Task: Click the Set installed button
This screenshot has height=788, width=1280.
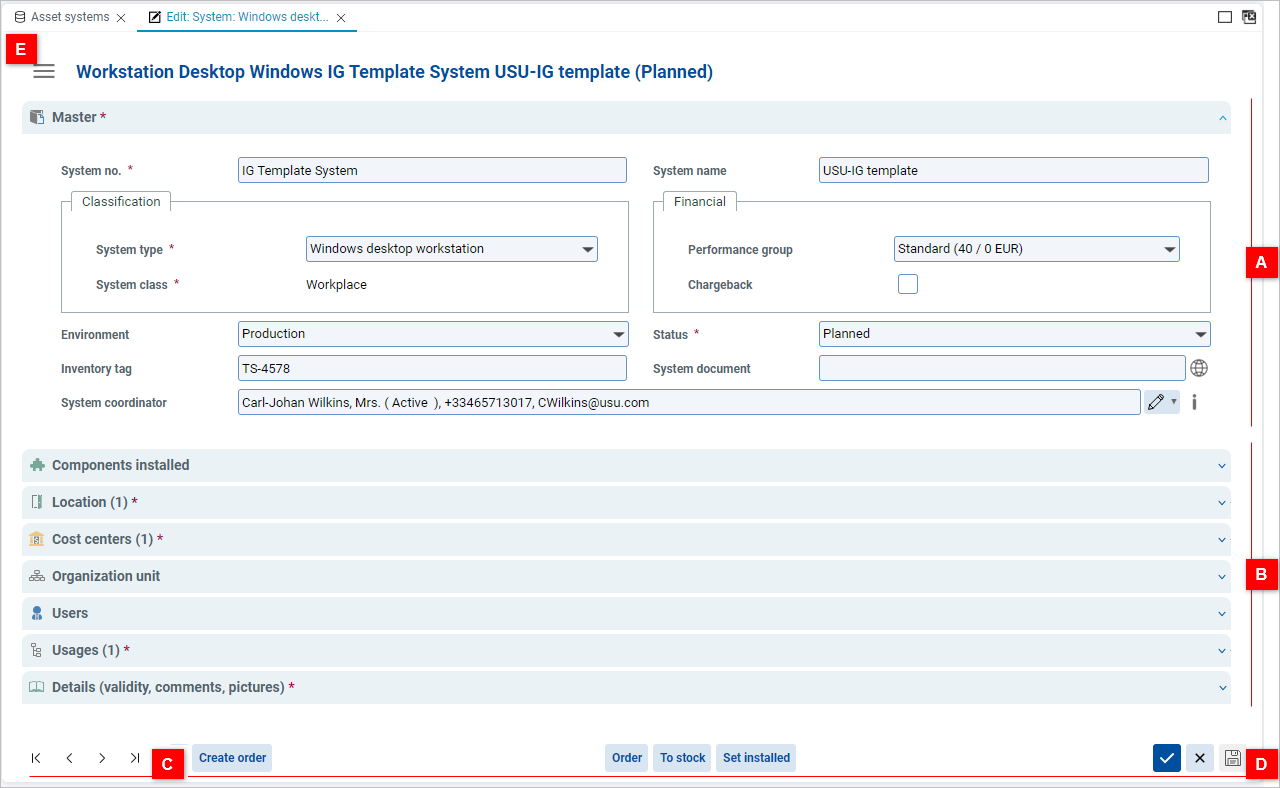Action: coord(756,758)
